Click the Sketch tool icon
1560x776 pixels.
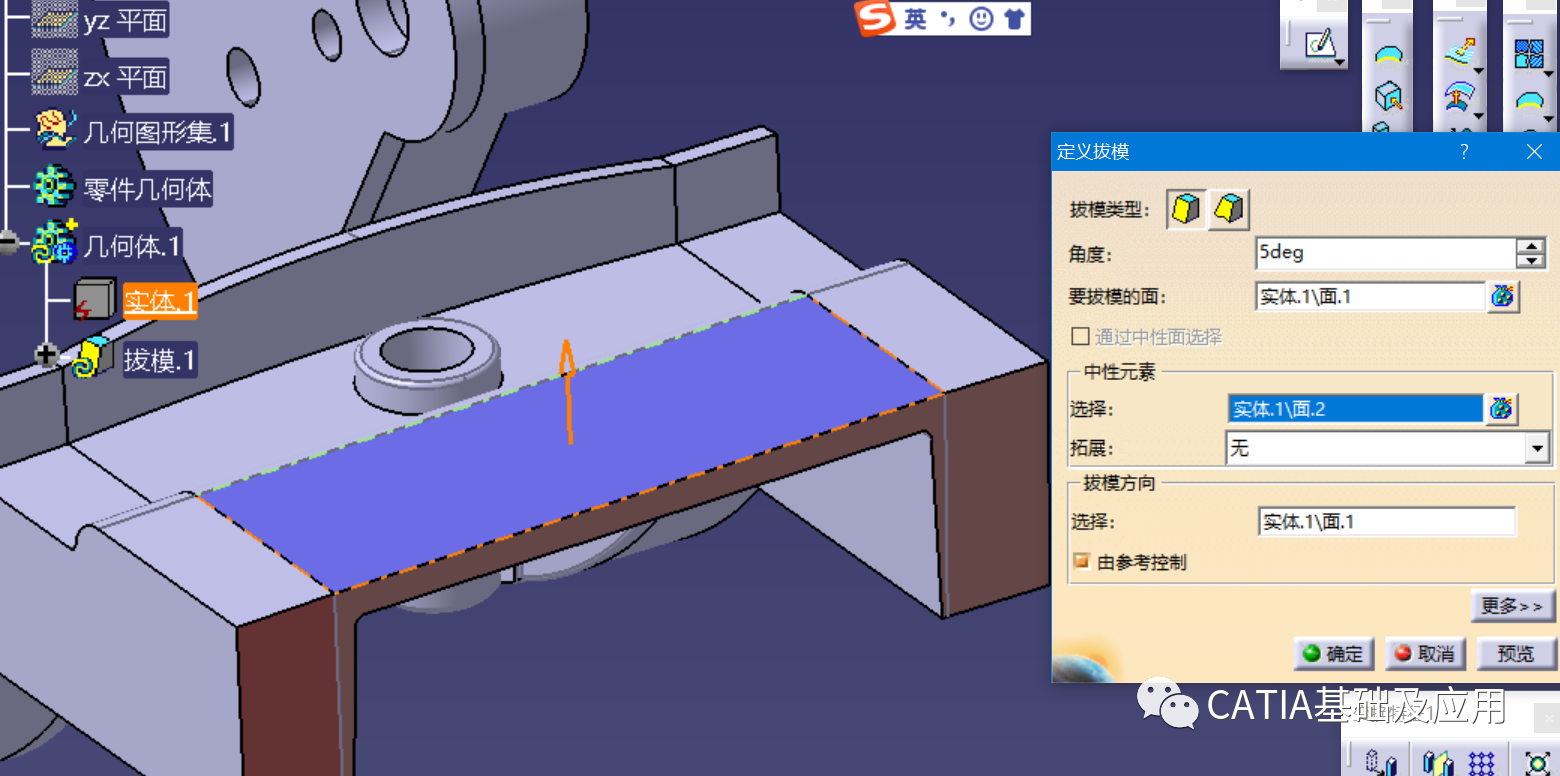pyautogui.click(x=1320, y=43)
